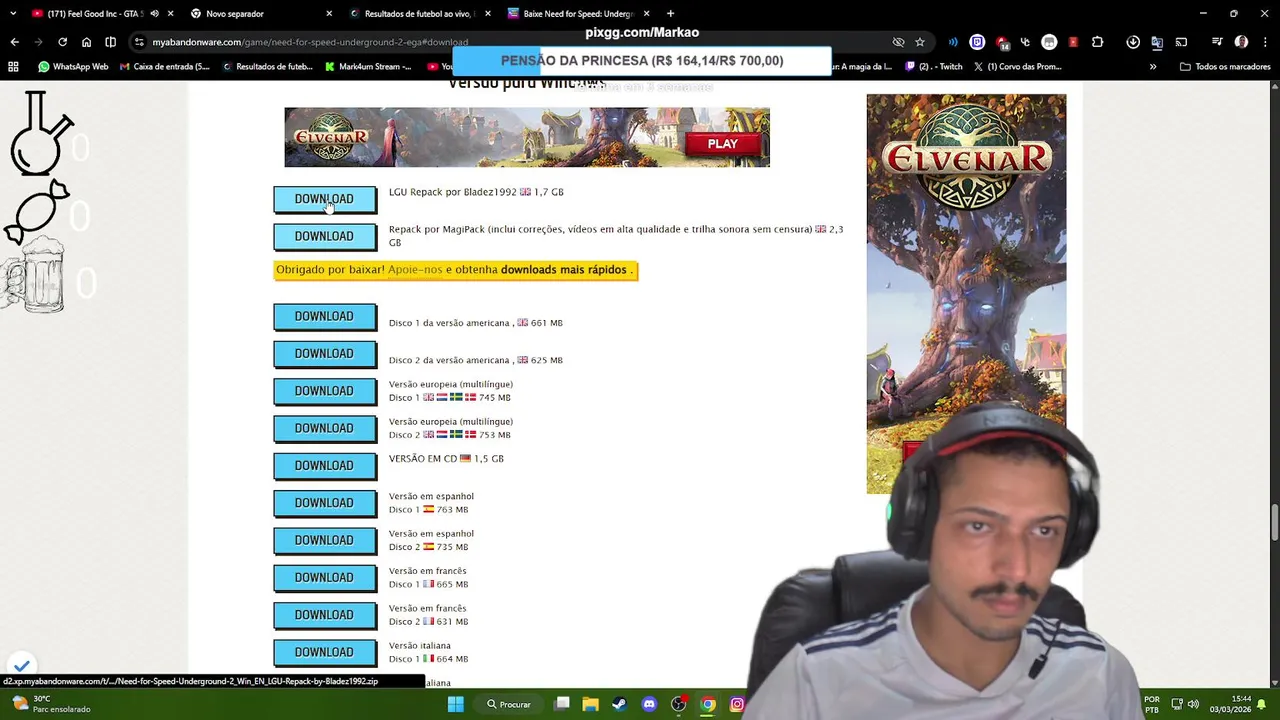Reload the current page
The height and width of the screenshot is (720, 1280).
point(62,42)
